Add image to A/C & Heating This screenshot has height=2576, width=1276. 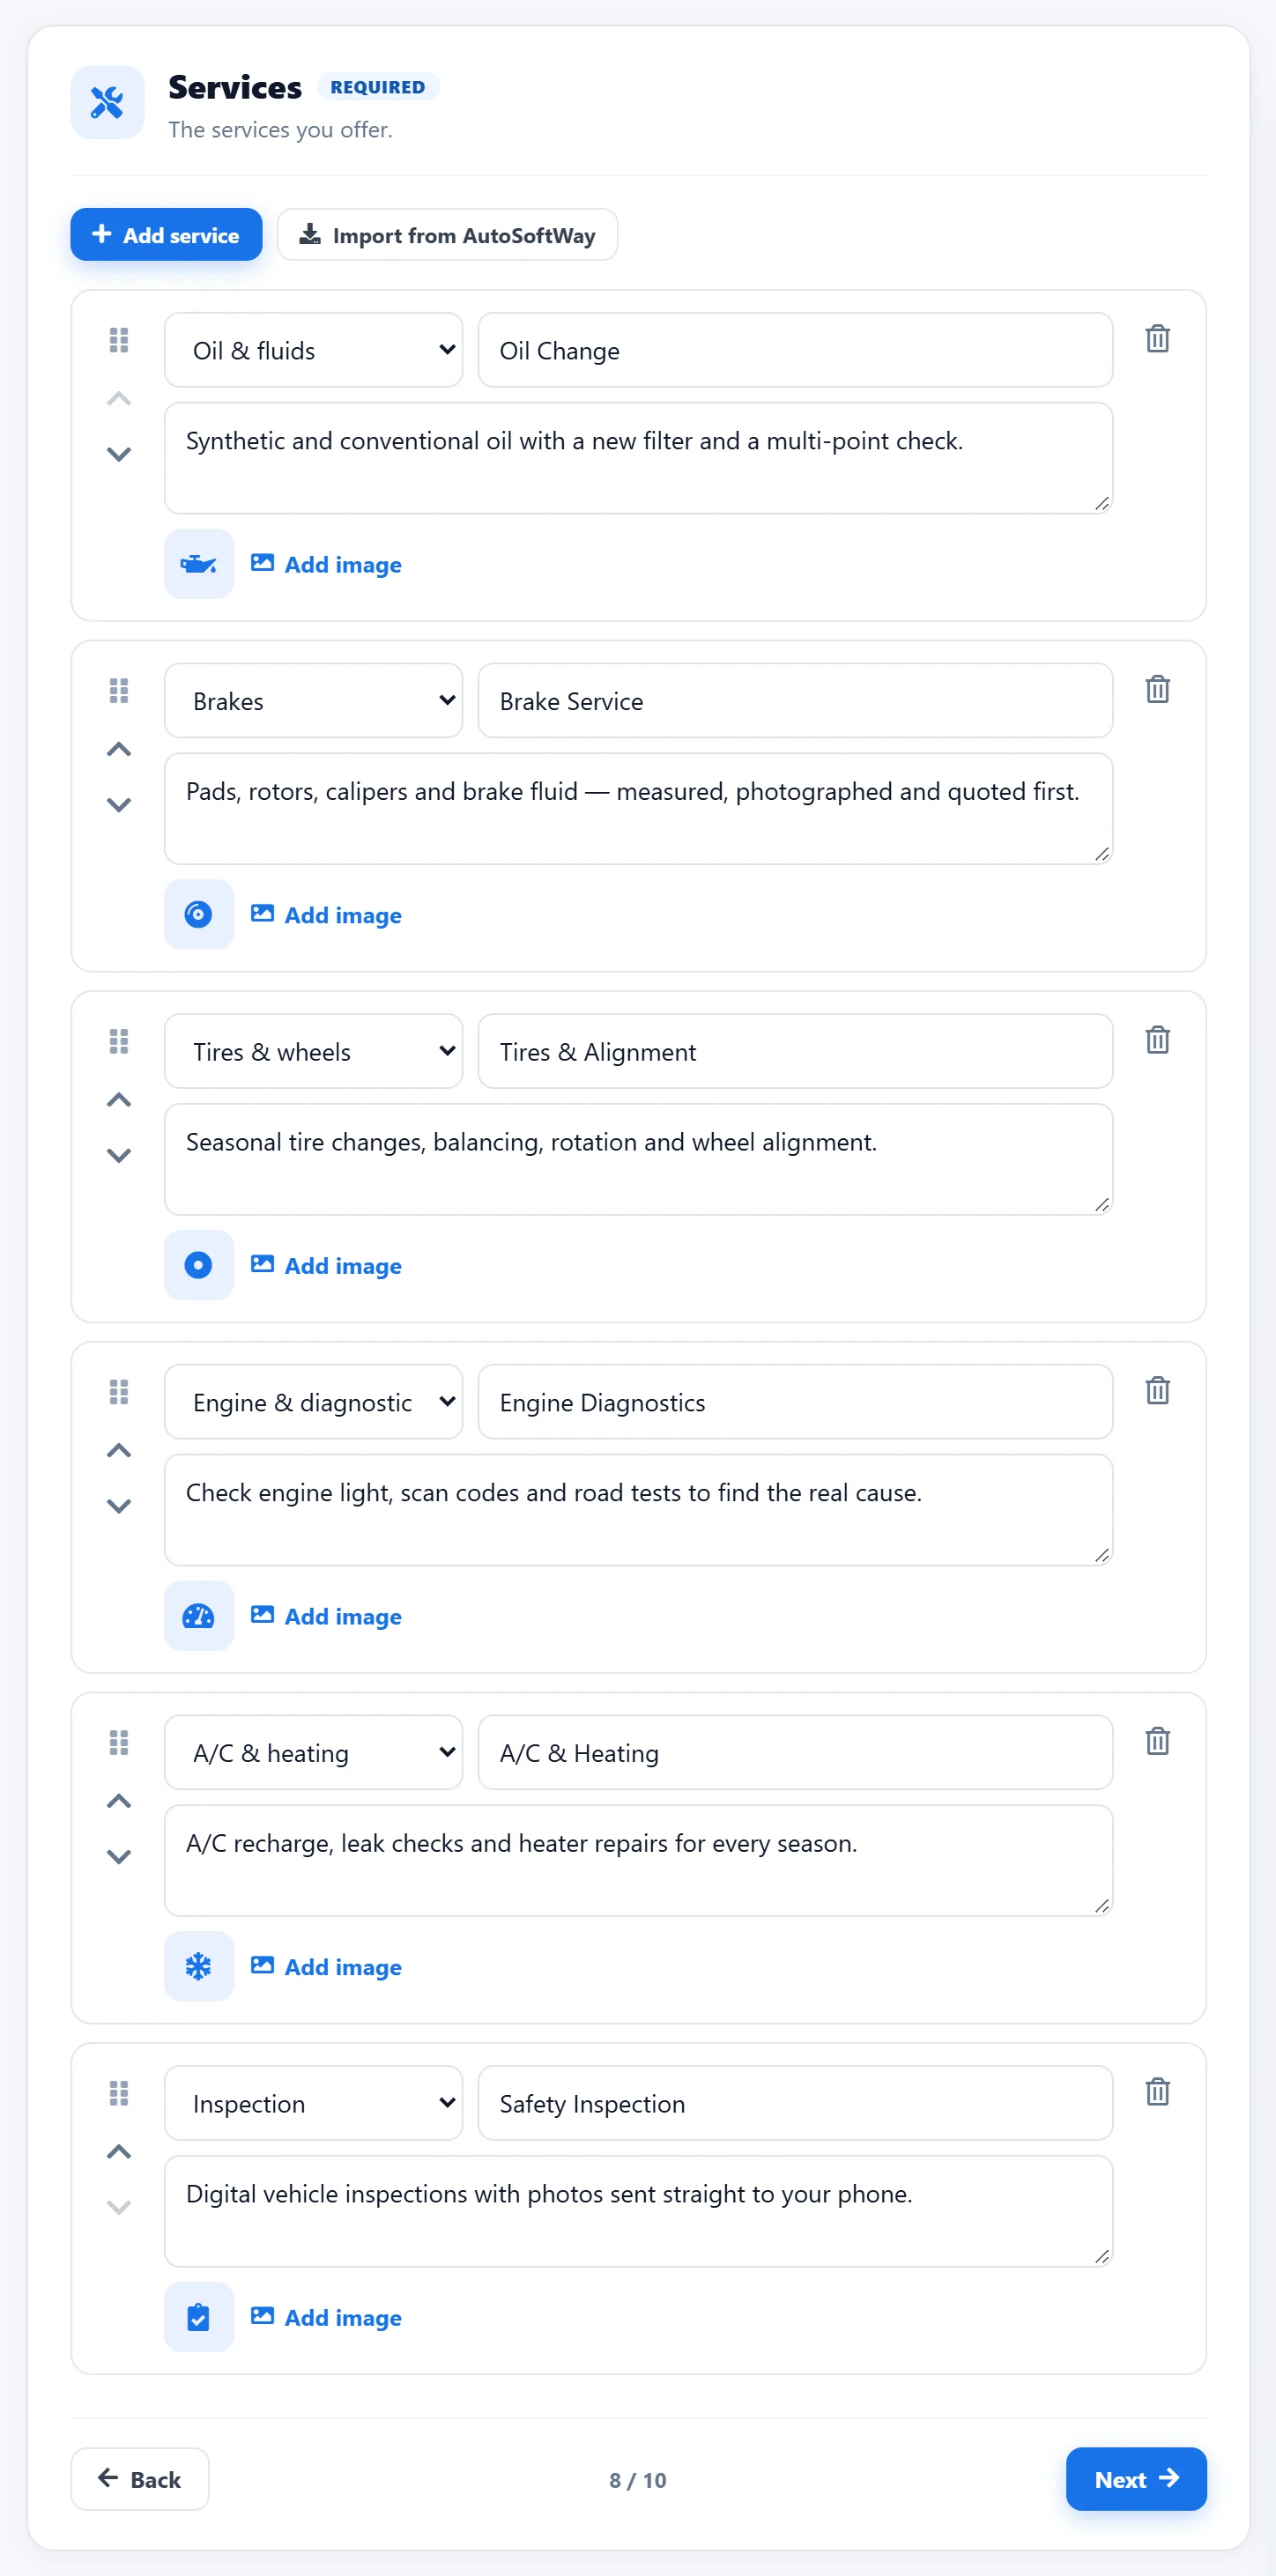pos(326,1967)
